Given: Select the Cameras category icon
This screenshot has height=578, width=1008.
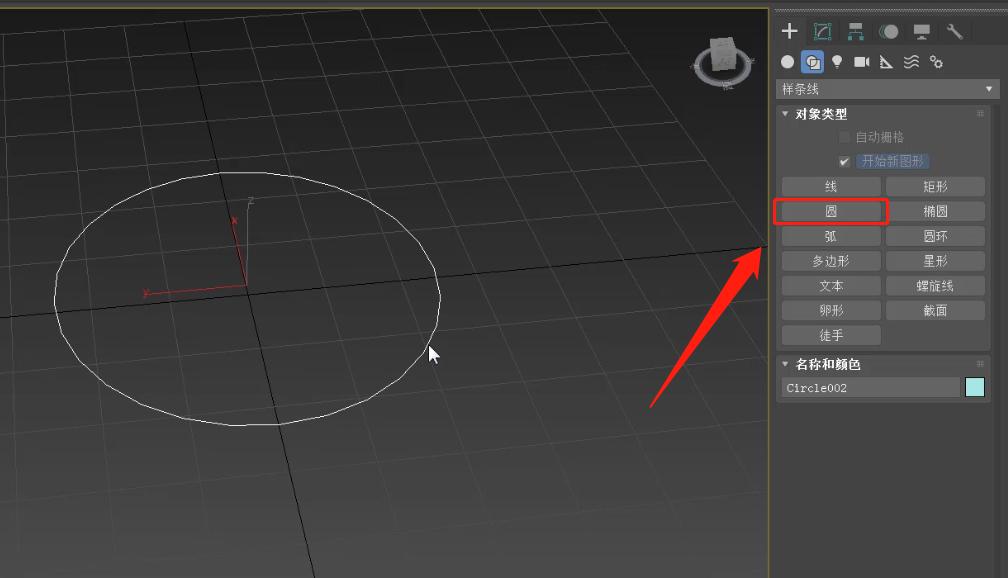Looking at the screenshot, I should tap(861, 62).
